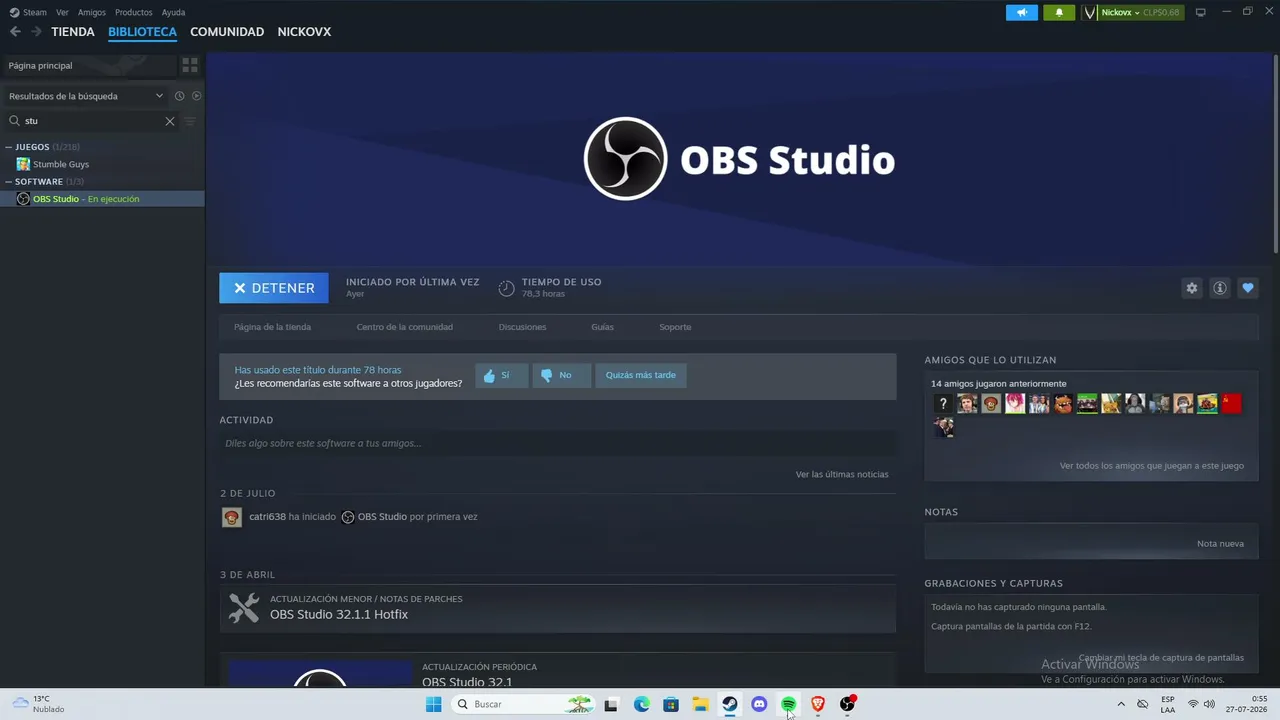Viewport: 1280px width, 720px height.
Task: Open the NICKOVX profile tab
Action: pos(304,32)
